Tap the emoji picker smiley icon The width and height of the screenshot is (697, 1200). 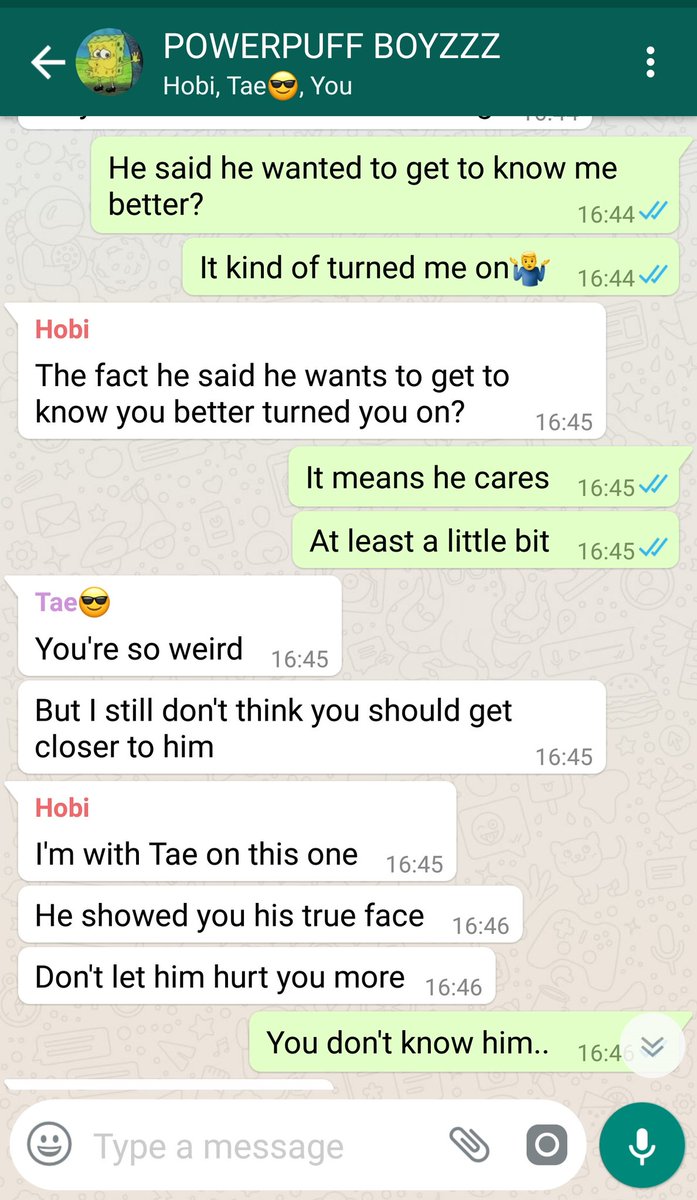point(49,1144)
